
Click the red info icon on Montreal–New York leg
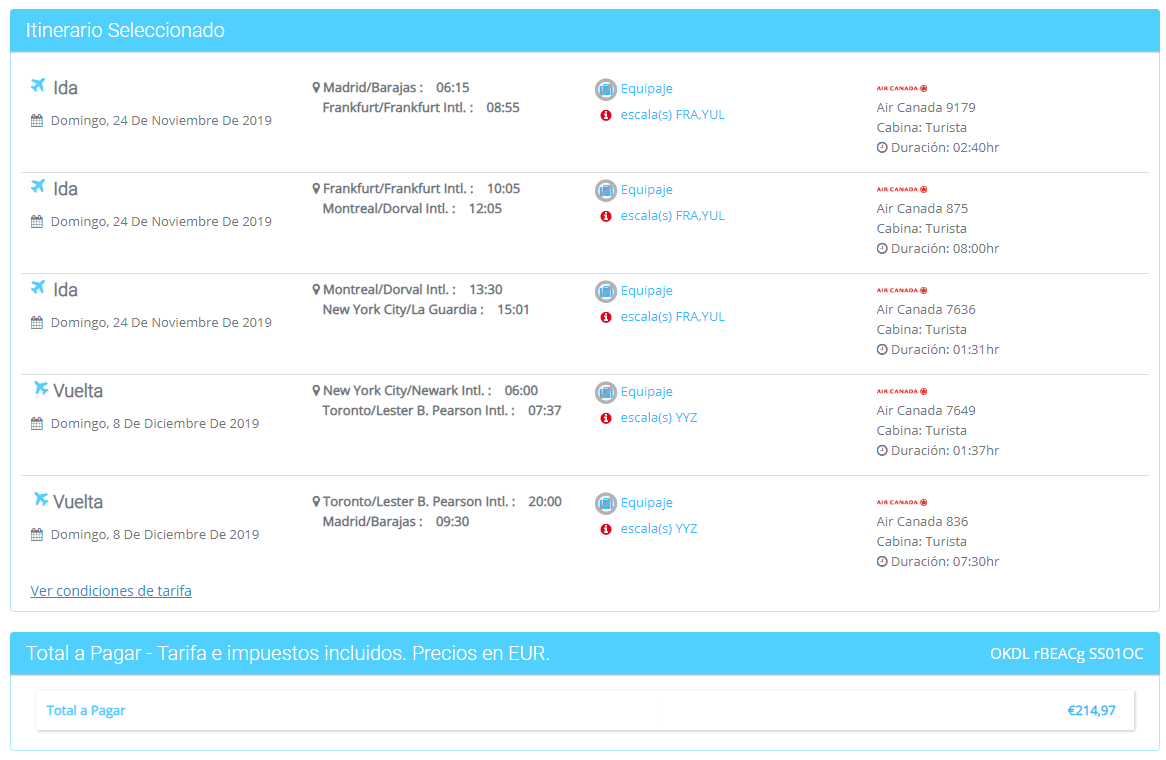pos(605,317)
